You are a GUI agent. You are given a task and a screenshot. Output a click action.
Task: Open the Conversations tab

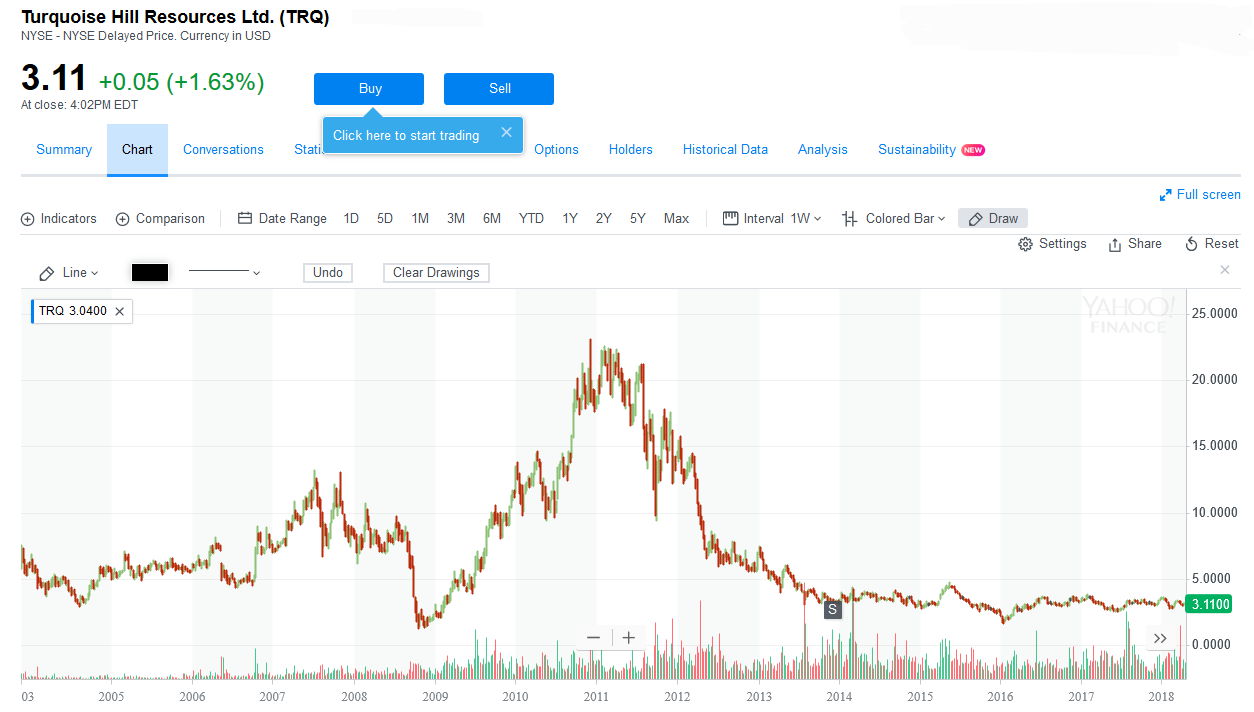point(222,149)
